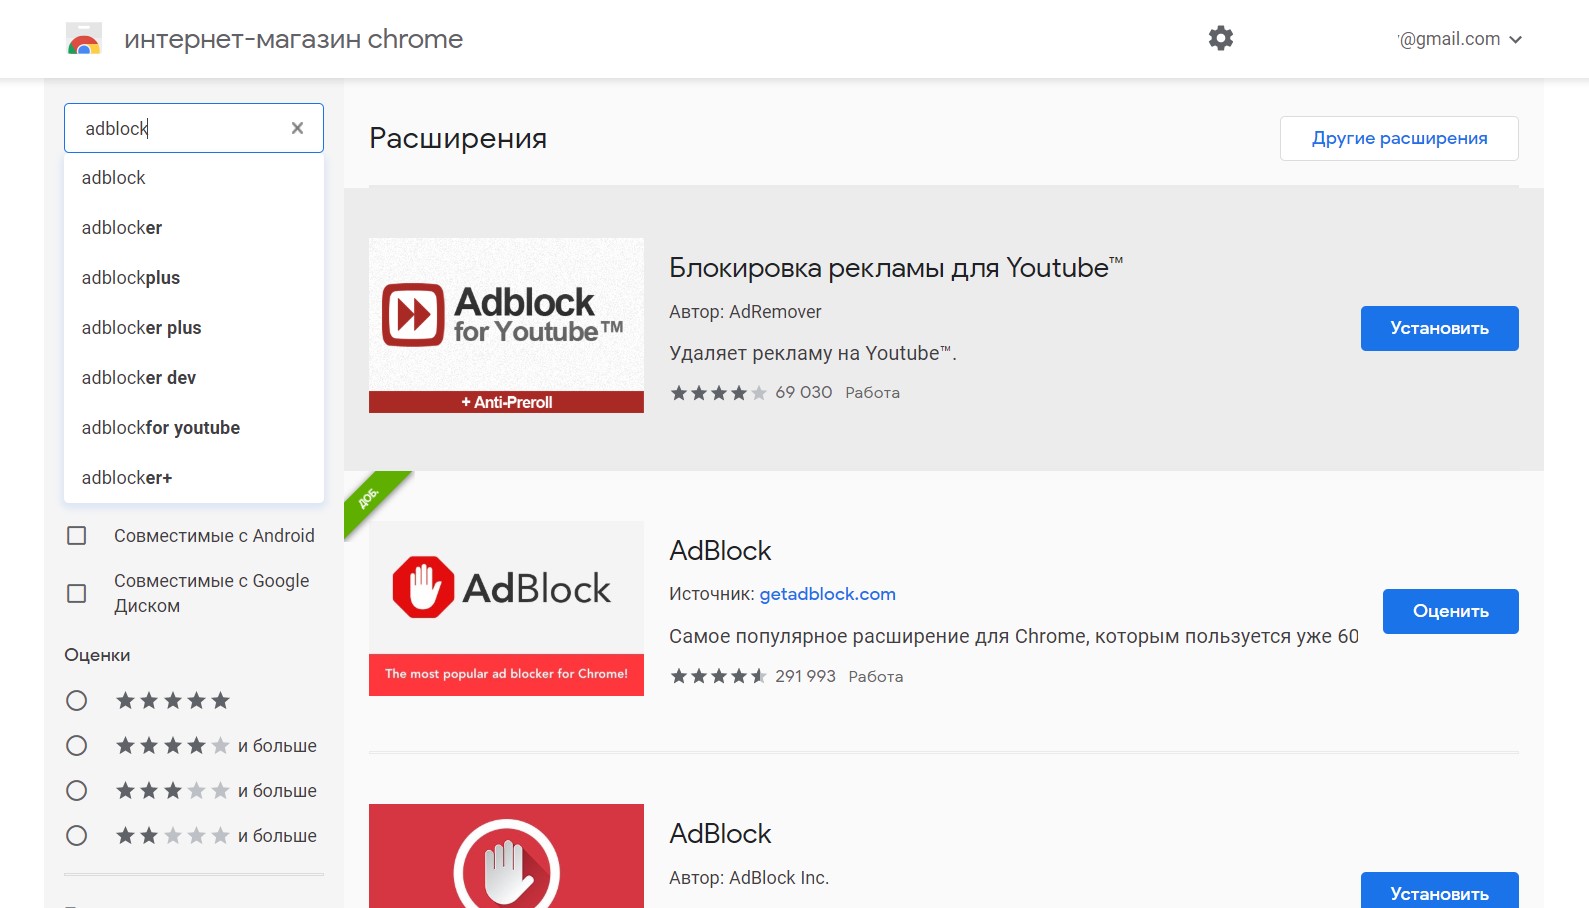Tick the 'Совместимые с Google Диском' checkbox
1589x908 pixels.
tap(76, 593)
